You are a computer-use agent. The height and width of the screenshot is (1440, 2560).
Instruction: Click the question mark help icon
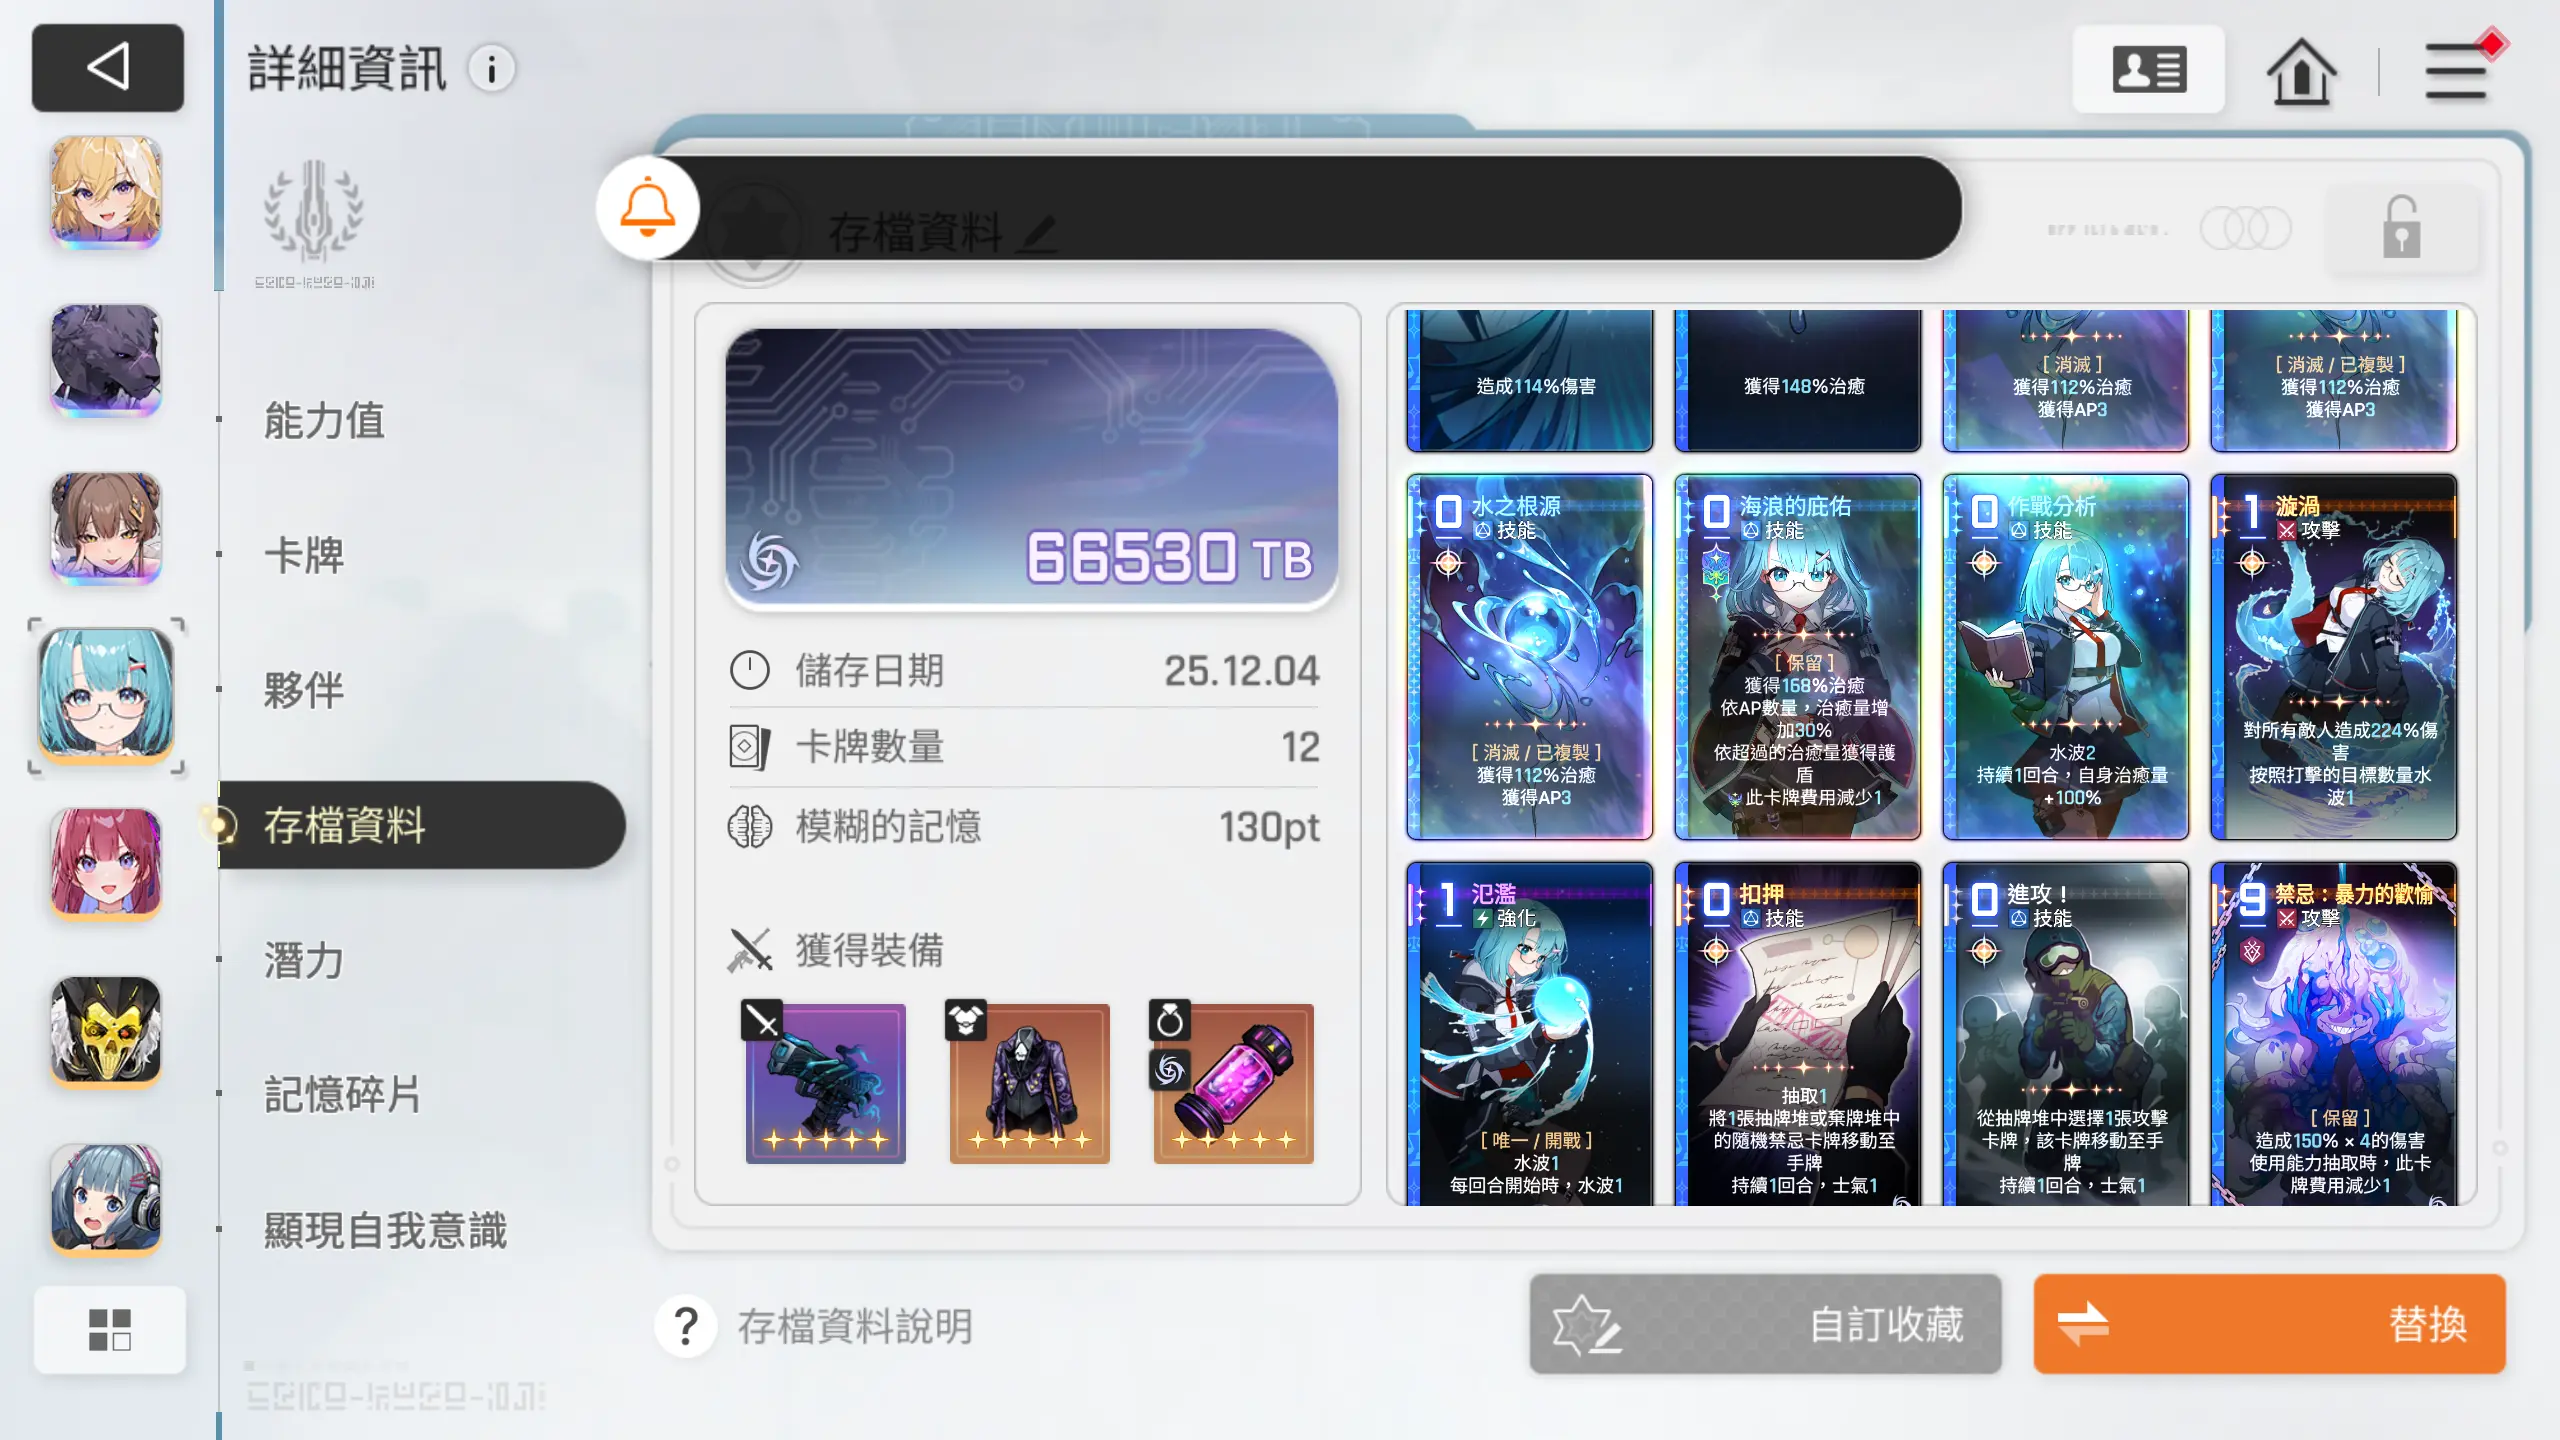coord(686,1326)
